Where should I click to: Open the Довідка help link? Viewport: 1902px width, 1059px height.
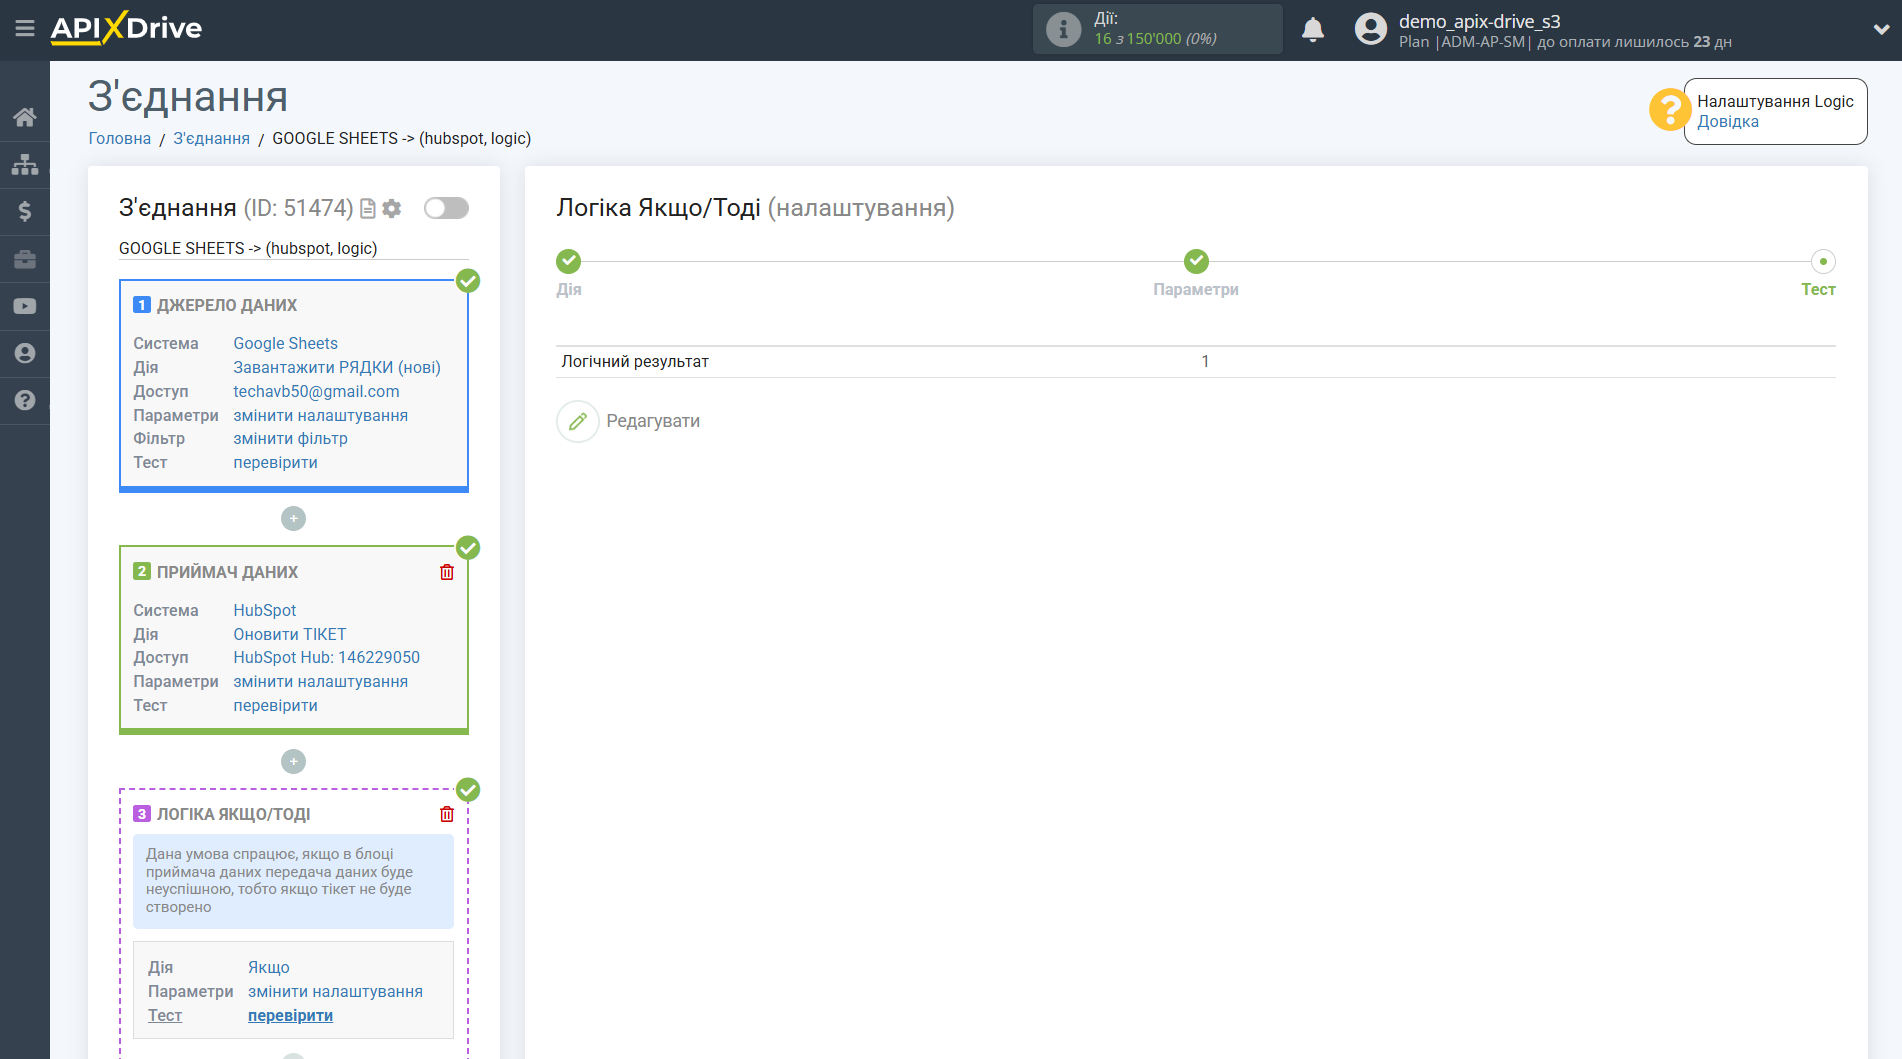(x=1727, y=122)
